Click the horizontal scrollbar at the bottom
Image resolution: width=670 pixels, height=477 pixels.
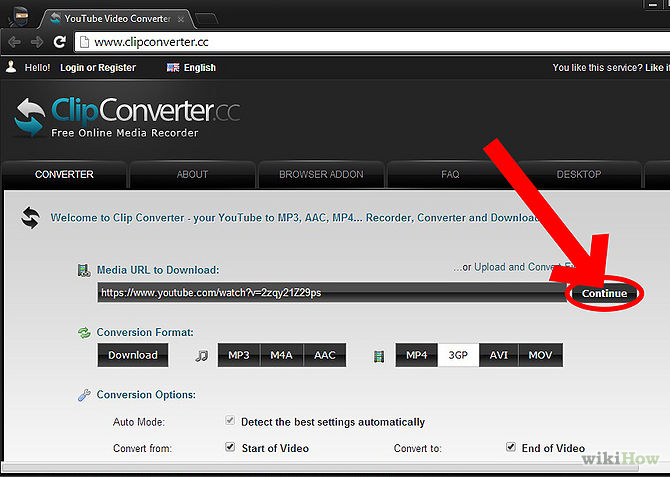click(320, 468)
